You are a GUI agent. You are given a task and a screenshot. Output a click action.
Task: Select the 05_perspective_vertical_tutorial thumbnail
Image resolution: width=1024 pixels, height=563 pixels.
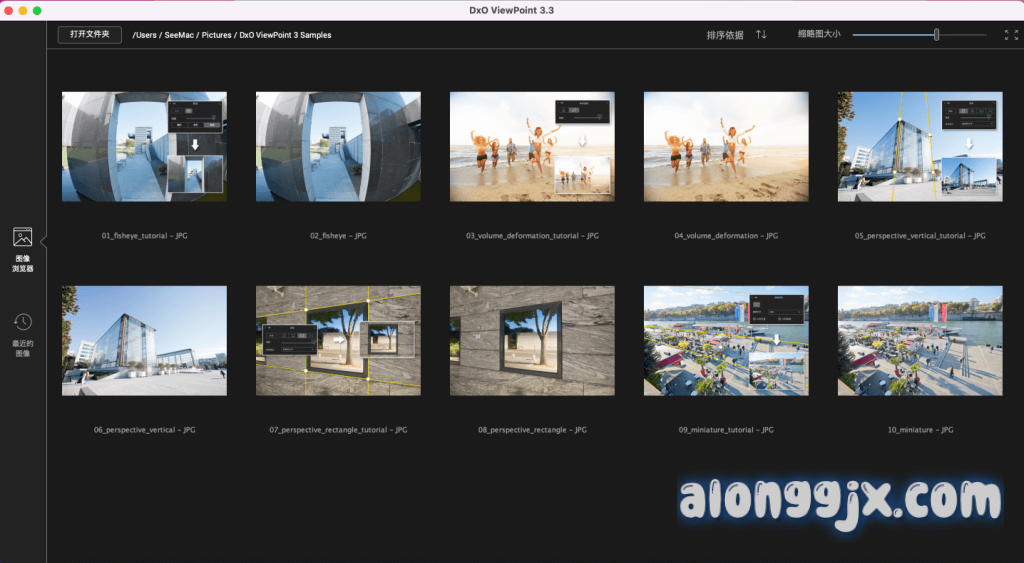[x=920, y=147]
